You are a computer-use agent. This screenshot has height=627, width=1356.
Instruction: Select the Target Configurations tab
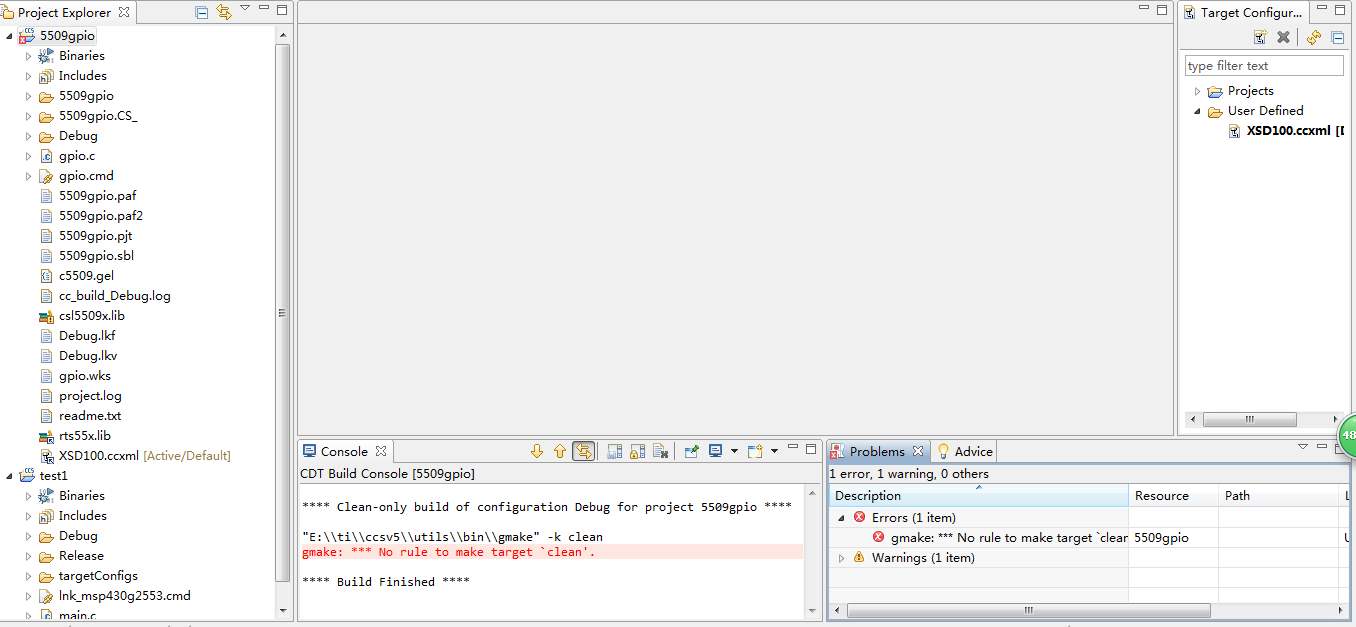[x=1244, y=12]
